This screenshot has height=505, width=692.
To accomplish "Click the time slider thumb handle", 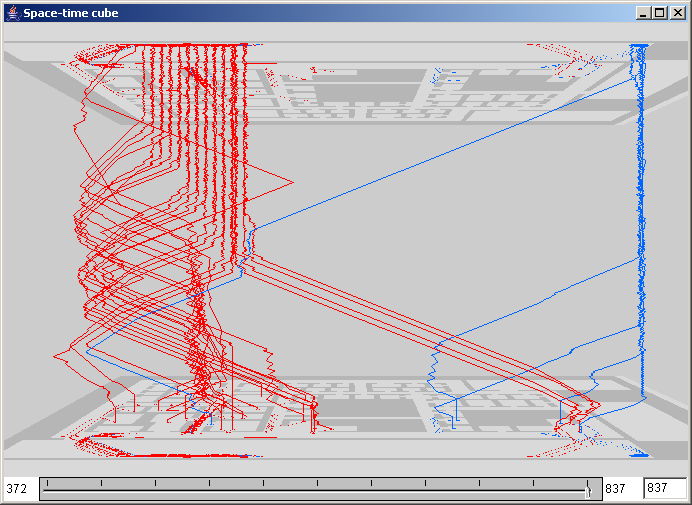I will click(x=588, y=489).
